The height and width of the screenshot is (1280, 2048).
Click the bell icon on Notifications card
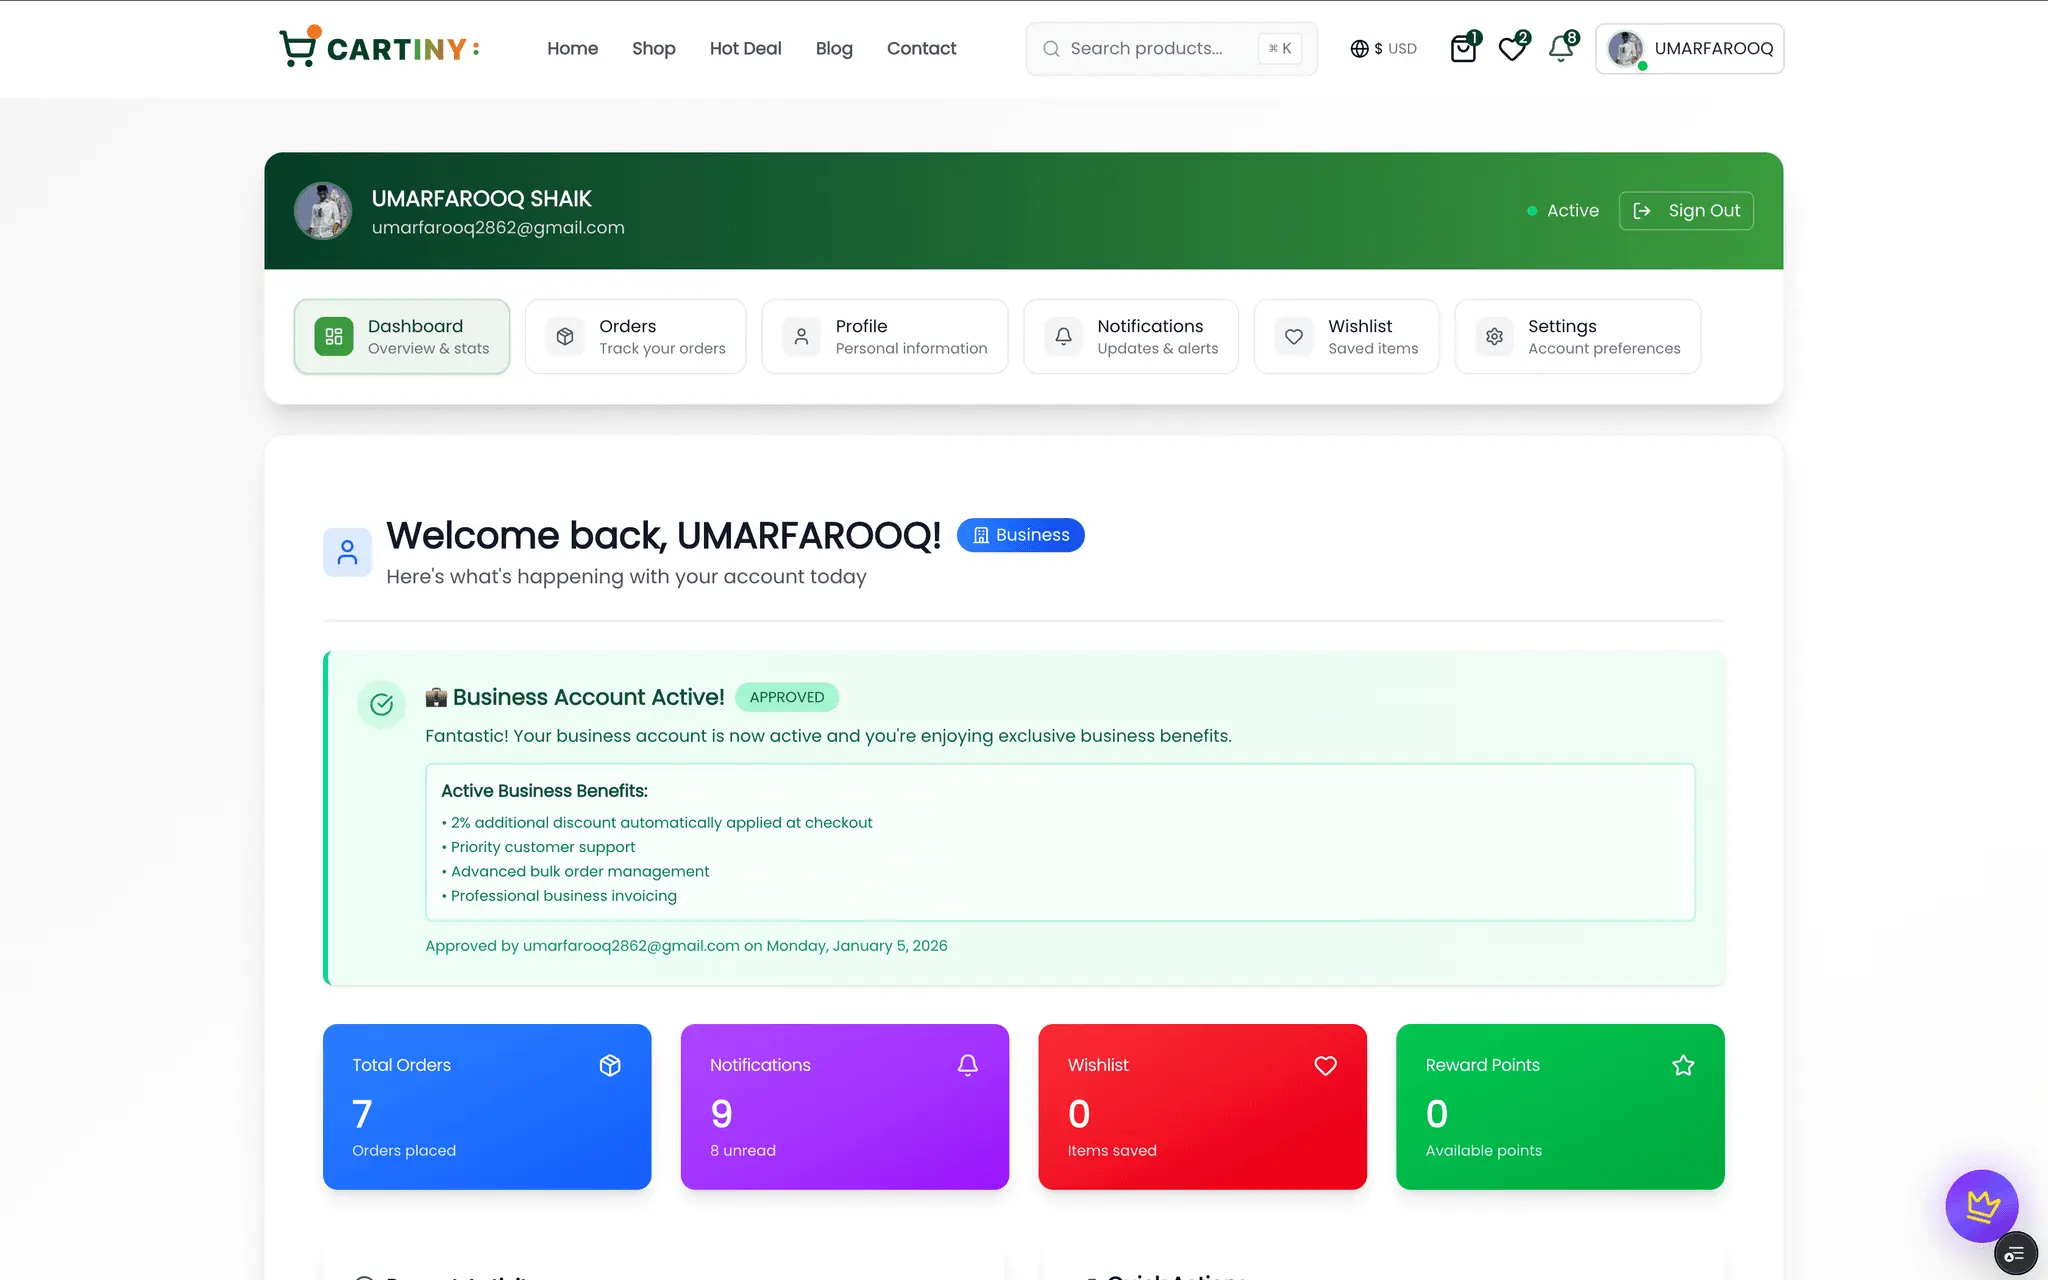(x=968, y=1066)
